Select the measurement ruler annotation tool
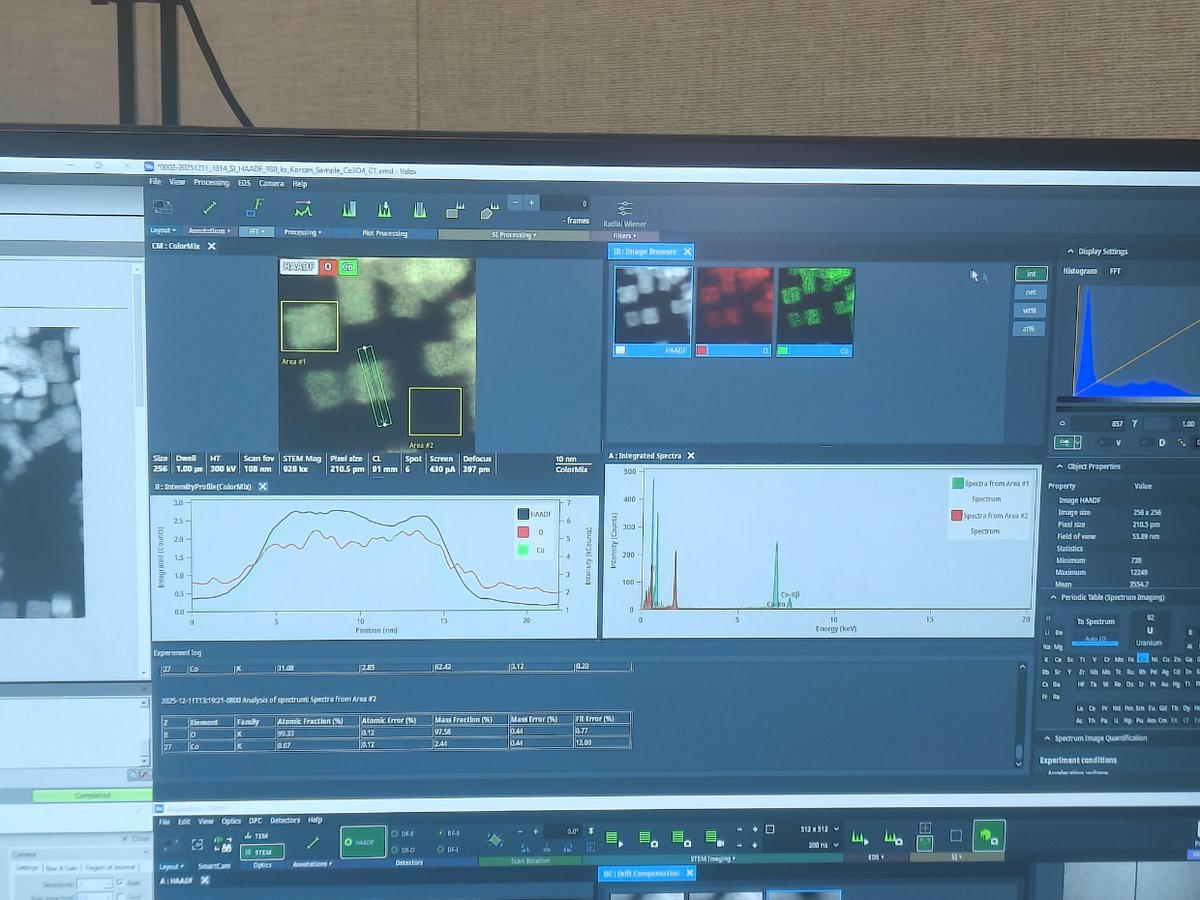The image size is (1200, 900). (208, 208)
